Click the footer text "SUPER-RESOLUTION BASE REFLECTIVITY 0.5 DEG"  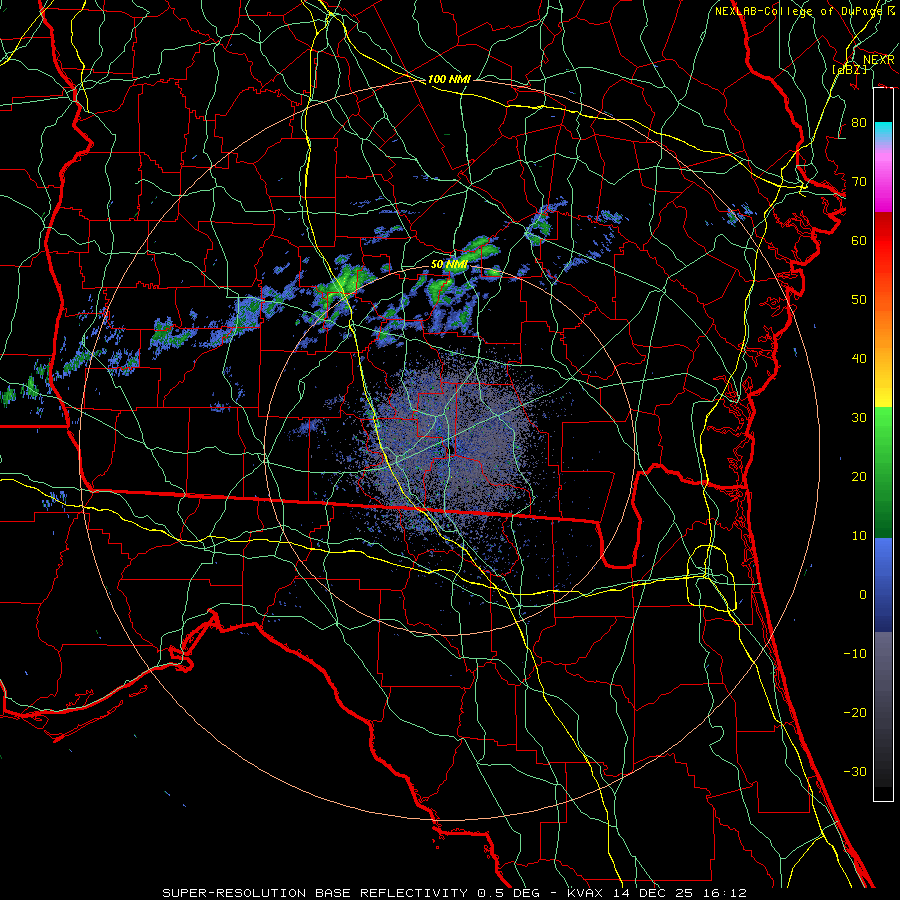pyautogui.click(x=353, y=893)
